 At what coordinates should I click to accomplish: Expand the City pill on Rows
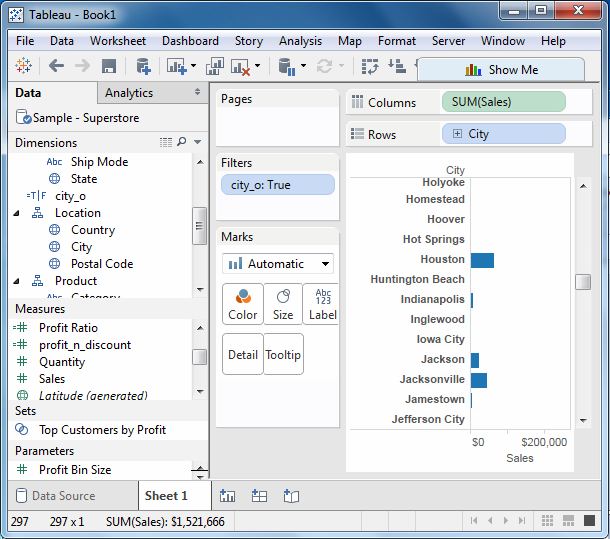[x=457, y=134]
